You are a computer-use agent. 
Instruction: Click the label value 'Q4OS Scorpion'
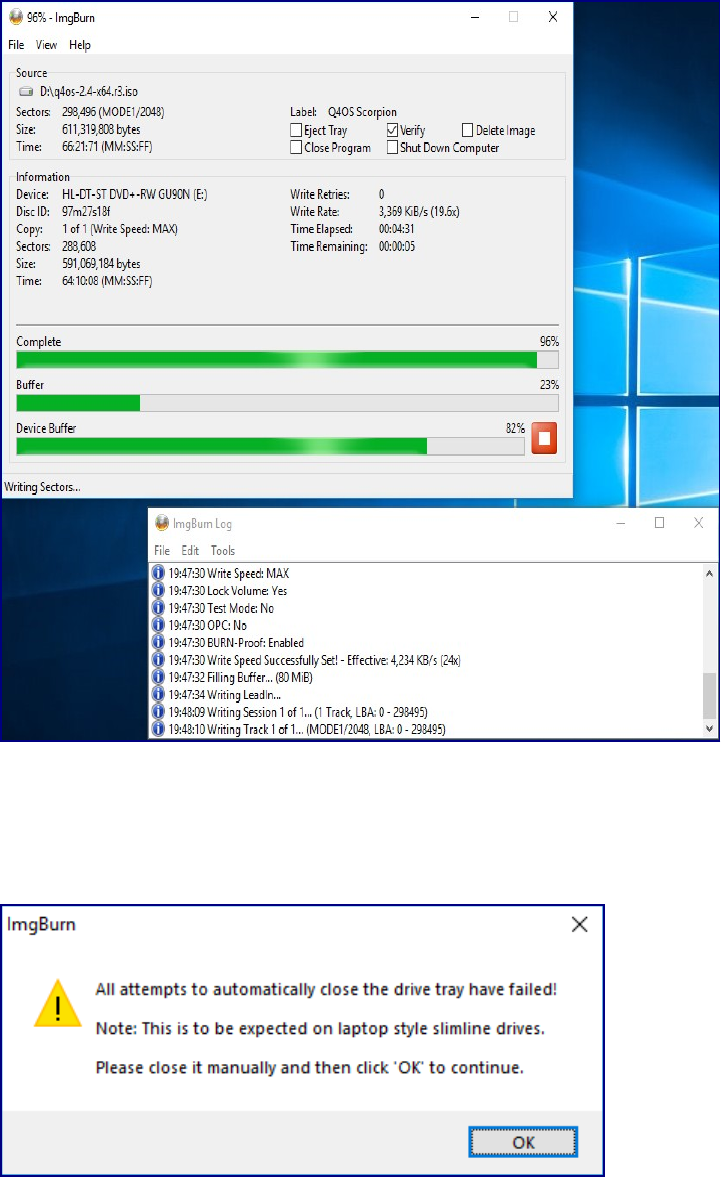point(362,112)
